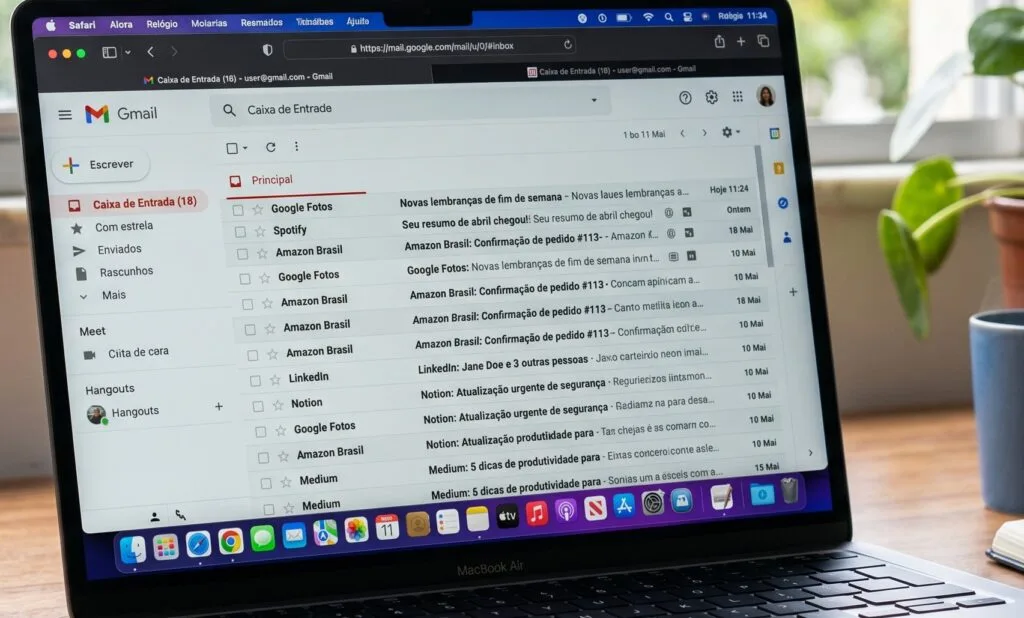The image size is (1024, 618).
Task: Open Finder from the Dock
Action: 133,550
